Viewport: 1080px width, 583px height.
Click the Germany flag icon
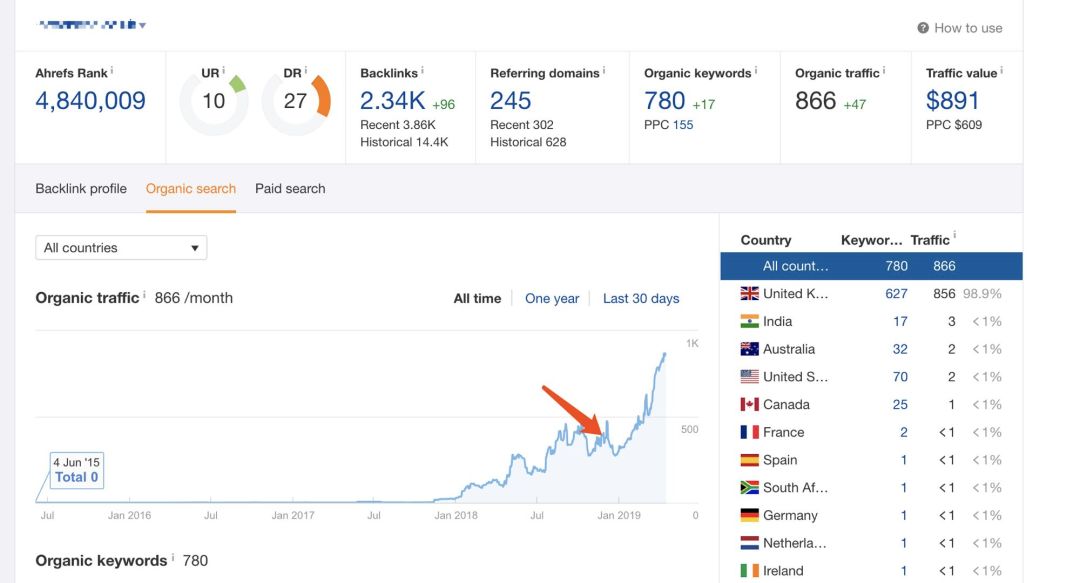[x=749, y=515]
